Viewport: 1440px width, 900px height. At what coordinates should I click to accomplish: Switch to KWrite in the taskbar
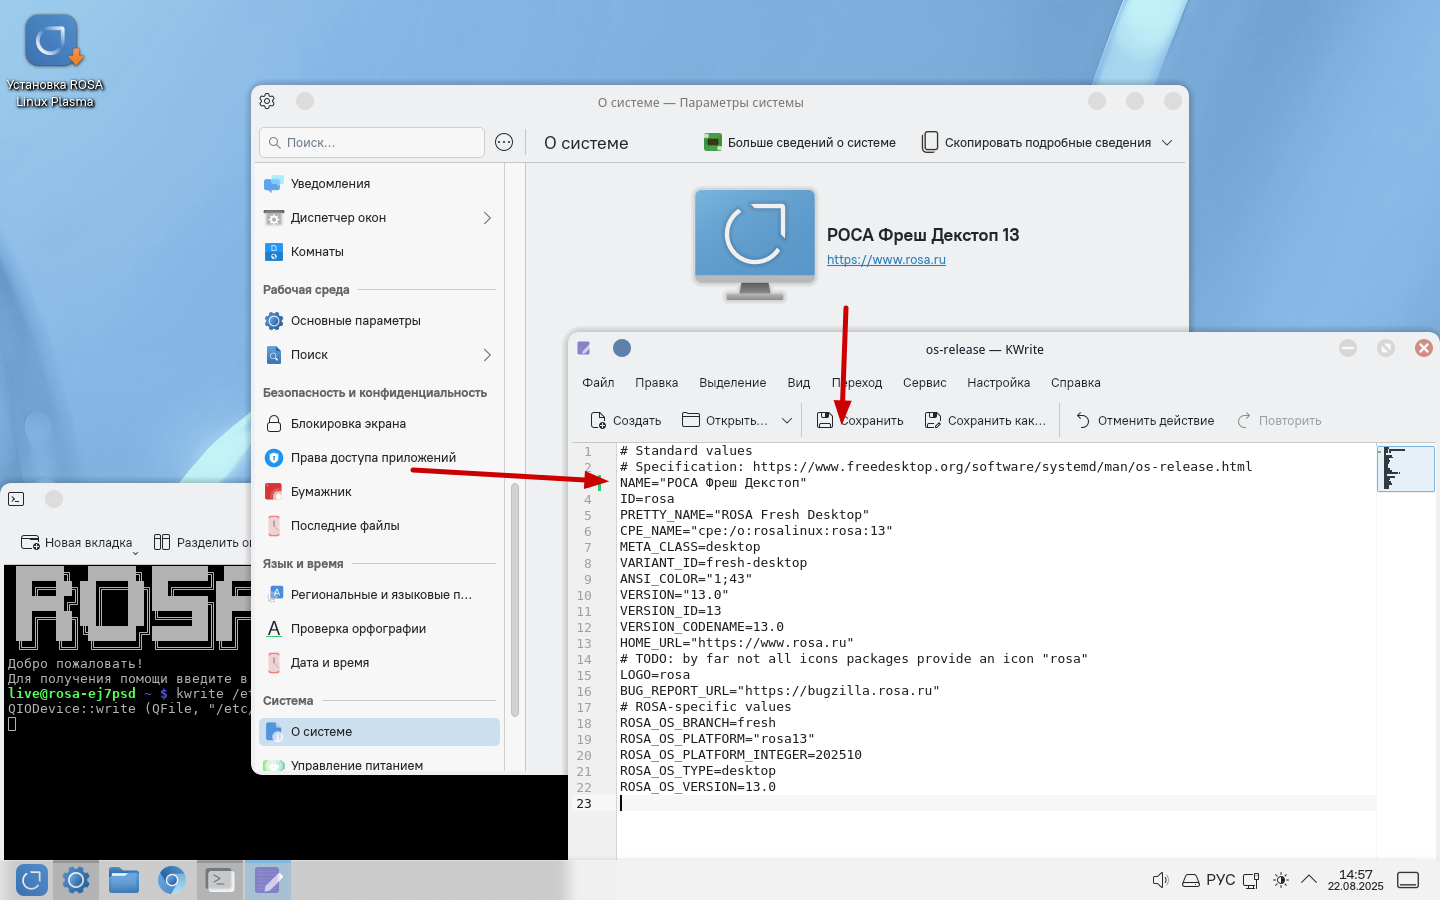tap(268, 880)
